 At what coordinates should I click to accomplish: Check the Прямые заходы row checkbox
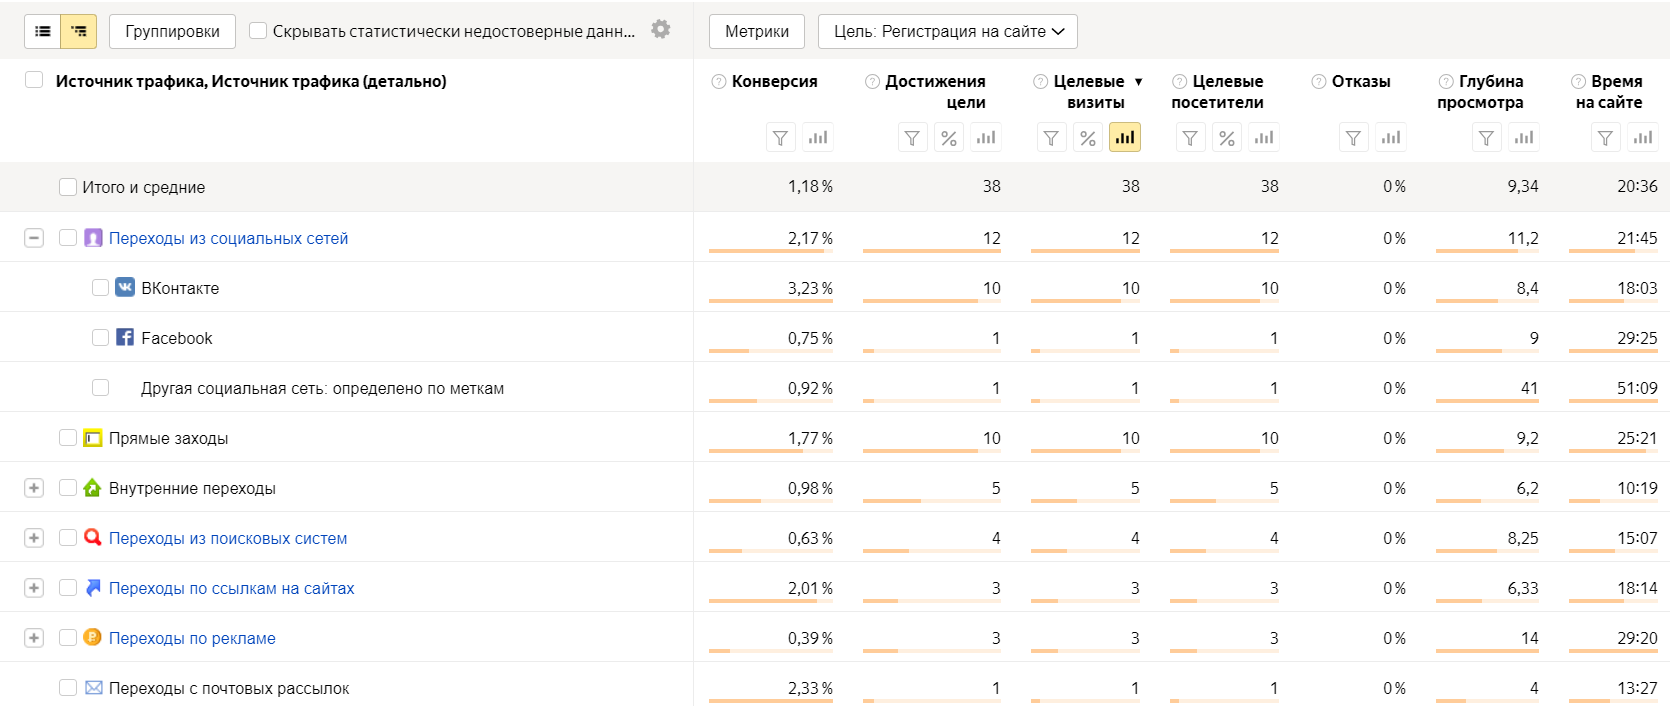coord(68,438)
